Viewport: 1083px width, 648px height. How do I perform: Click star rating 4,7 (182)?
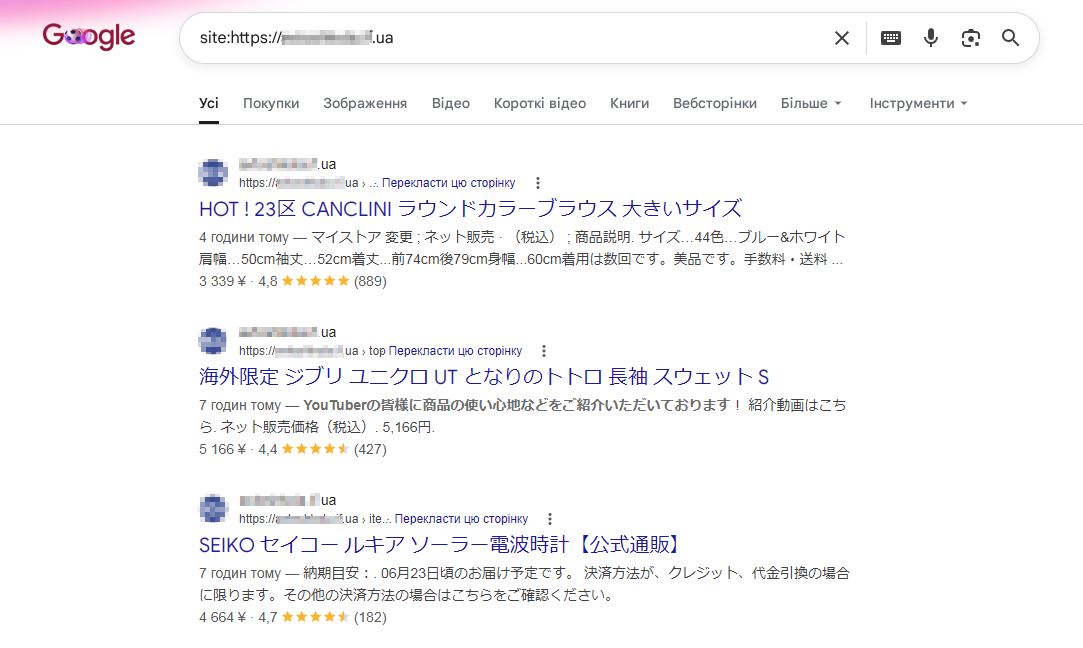coord(323,617)
